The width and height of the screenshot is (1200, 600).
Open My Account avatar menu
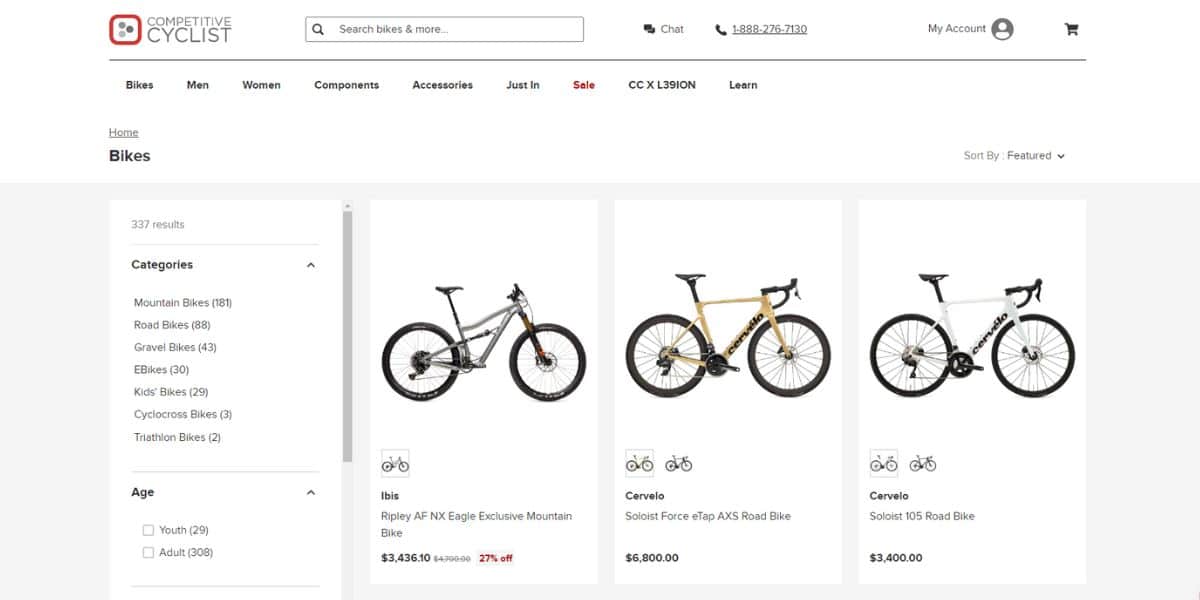[x=1000, y=29]
